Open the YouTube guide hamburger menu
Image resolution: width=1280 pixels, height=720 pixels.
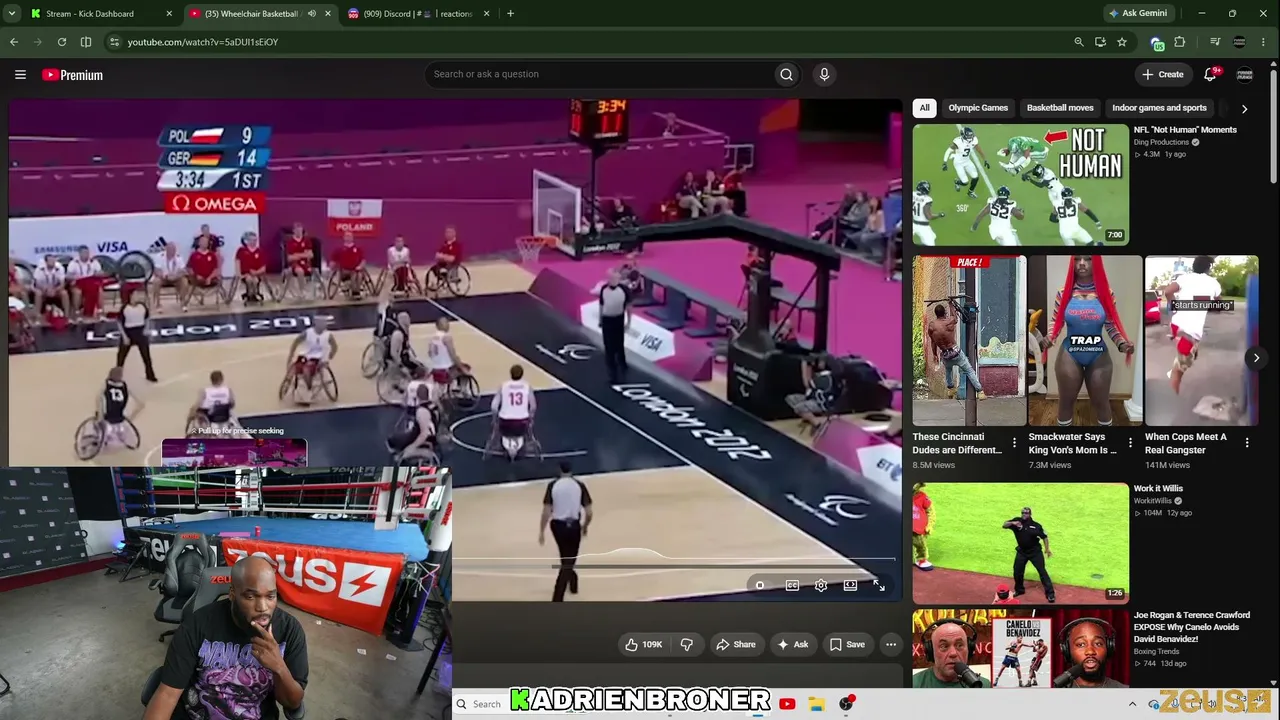coord(20,74)
